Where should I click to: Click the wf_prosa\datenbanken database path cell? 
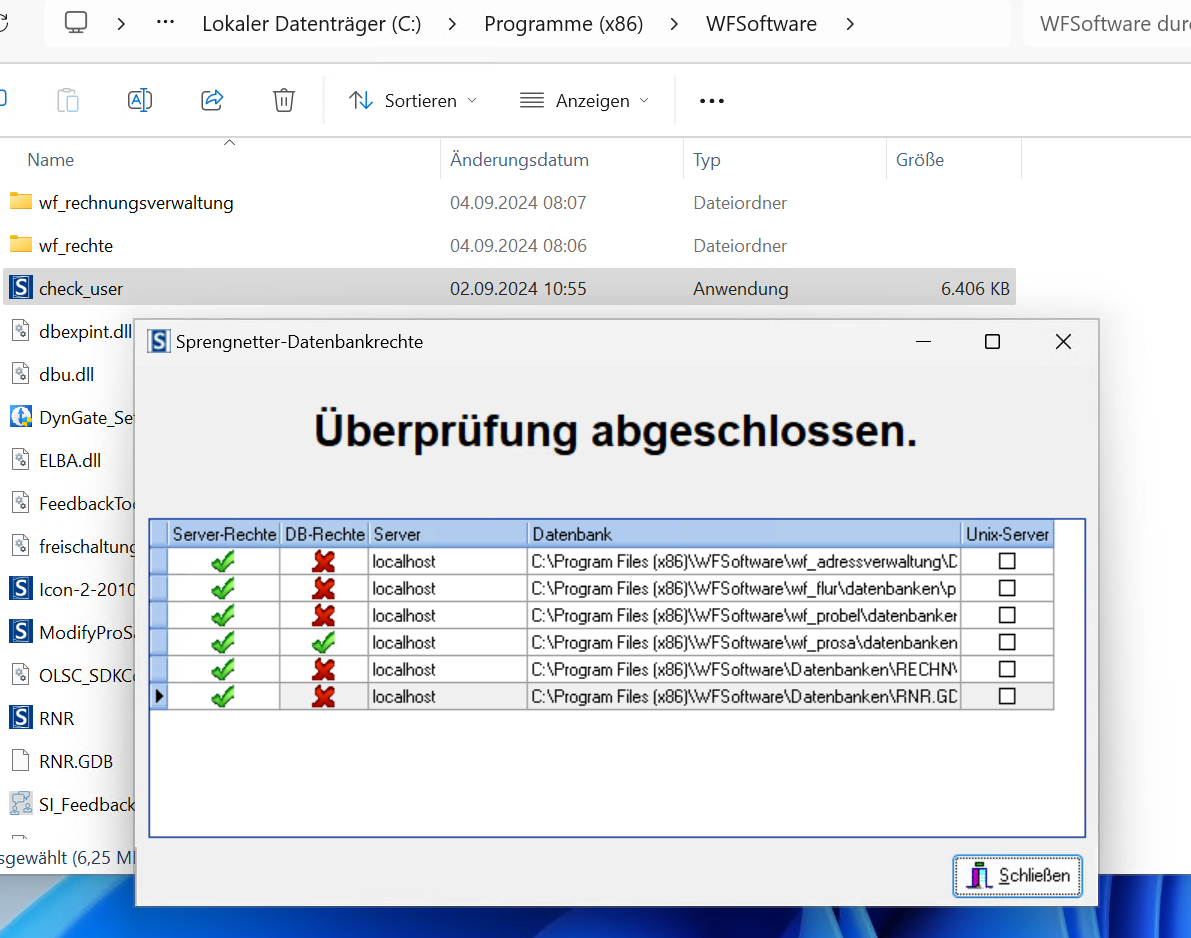pyautogui.click(x=744, y=643)
